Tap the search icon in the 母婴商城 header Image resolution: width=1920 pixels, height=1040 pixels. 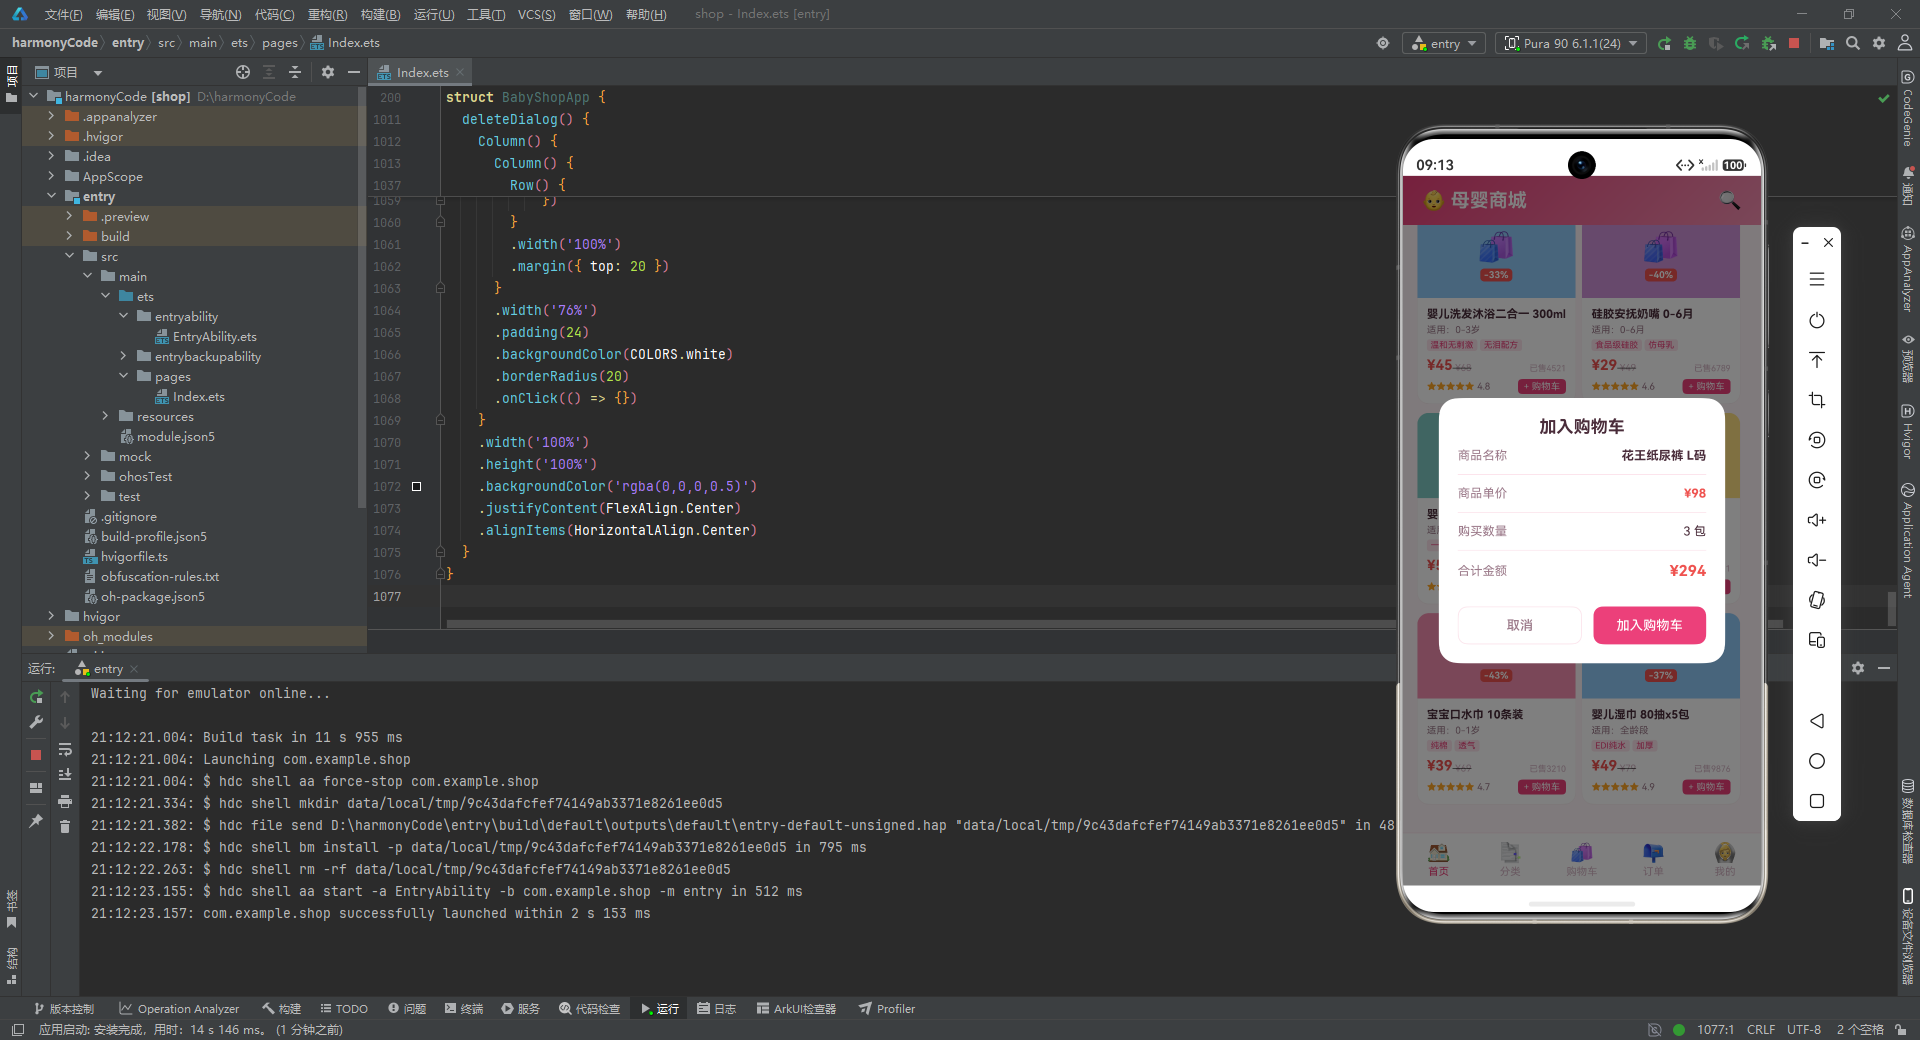point(1729,200)
